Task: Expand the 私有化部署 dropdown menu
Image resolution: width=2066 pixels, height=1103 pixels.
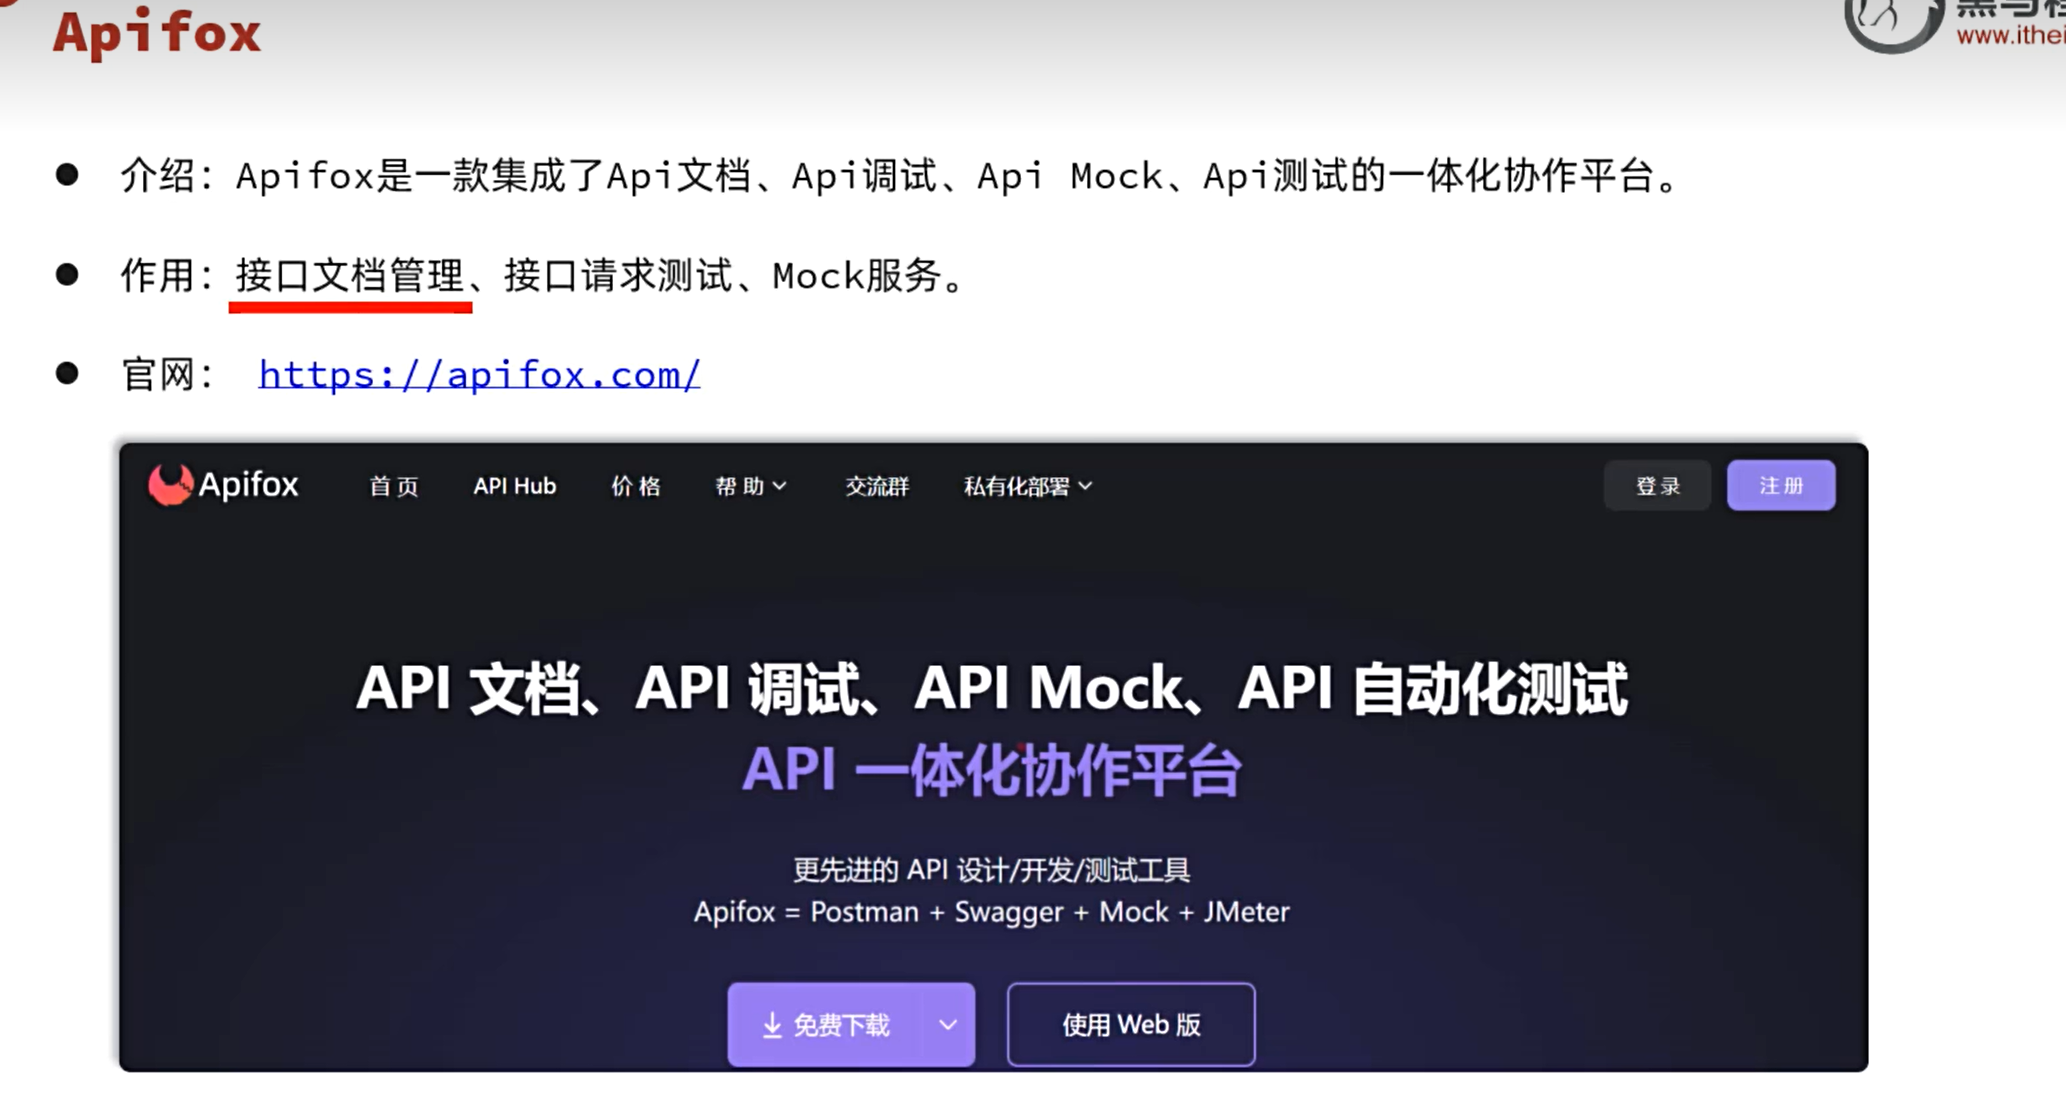Action: click(1027, 486)
